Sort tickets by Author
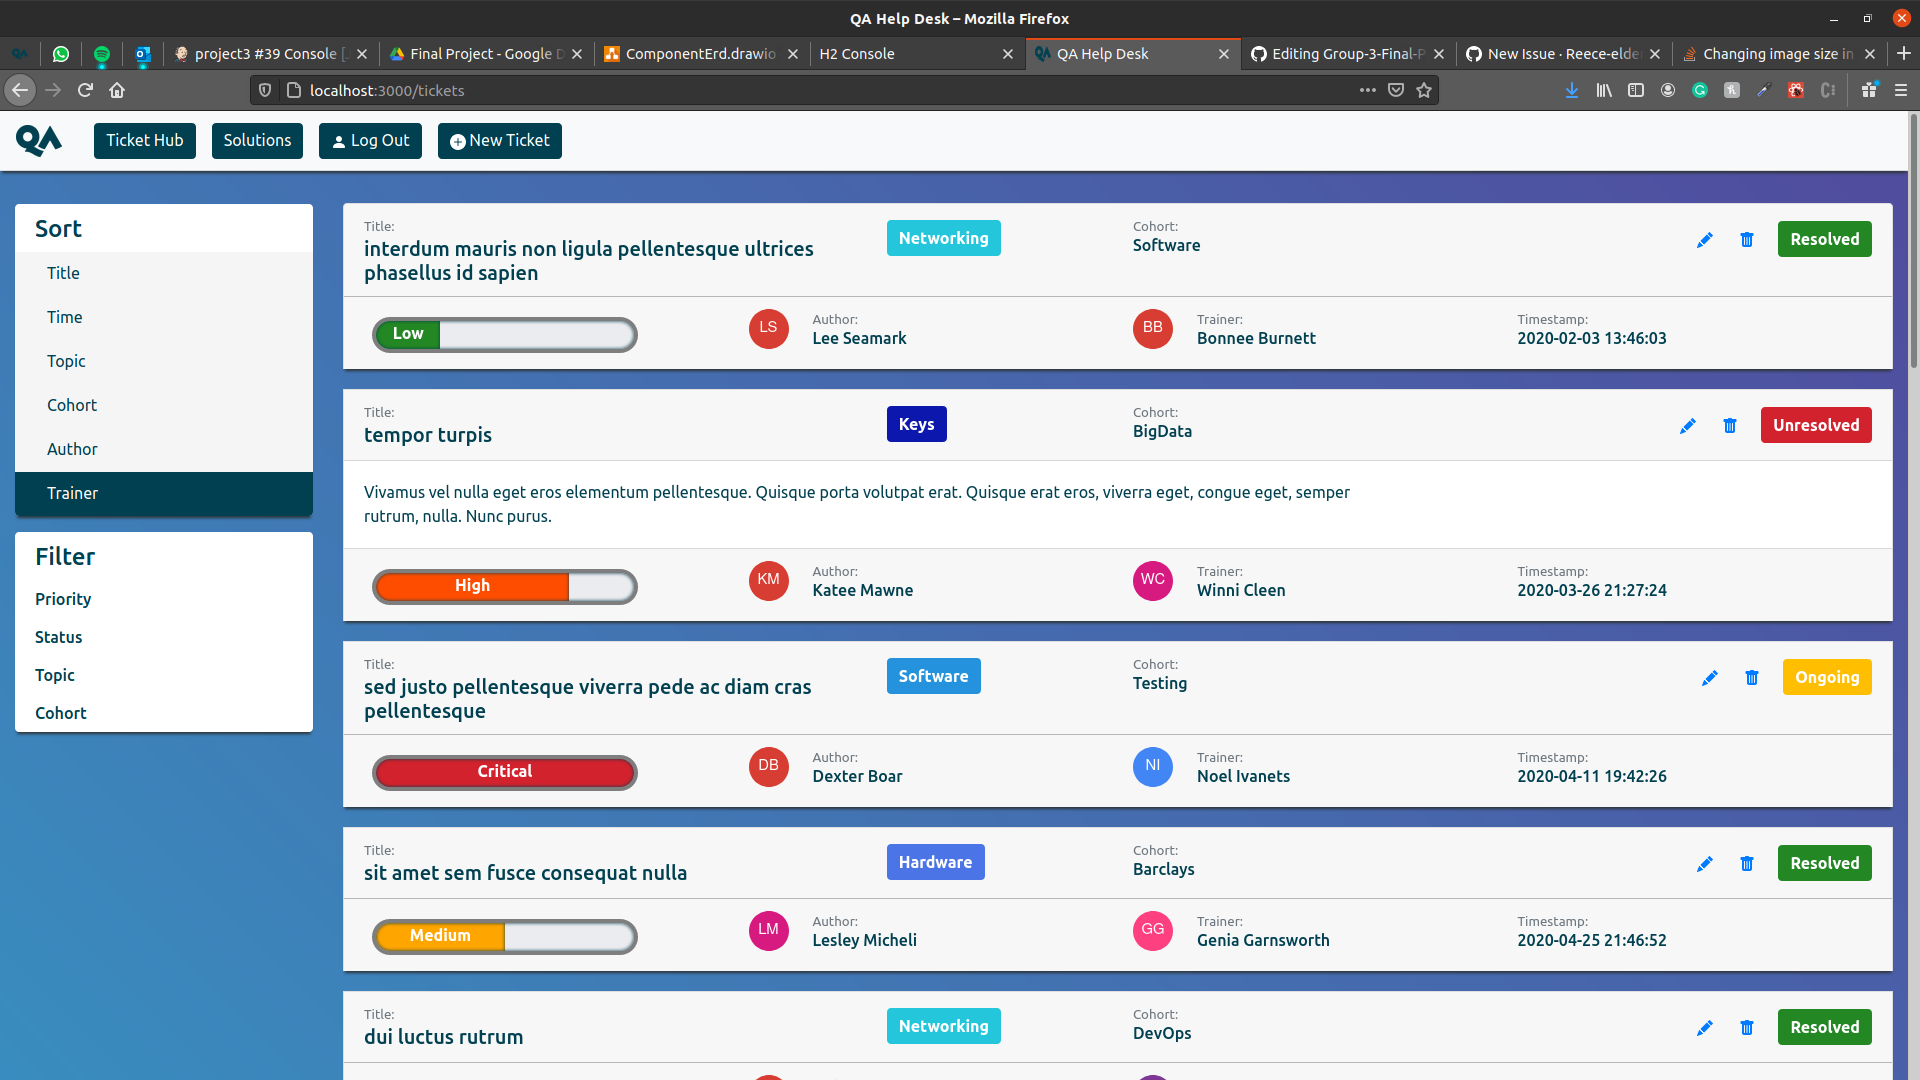 tap(164, 449)
